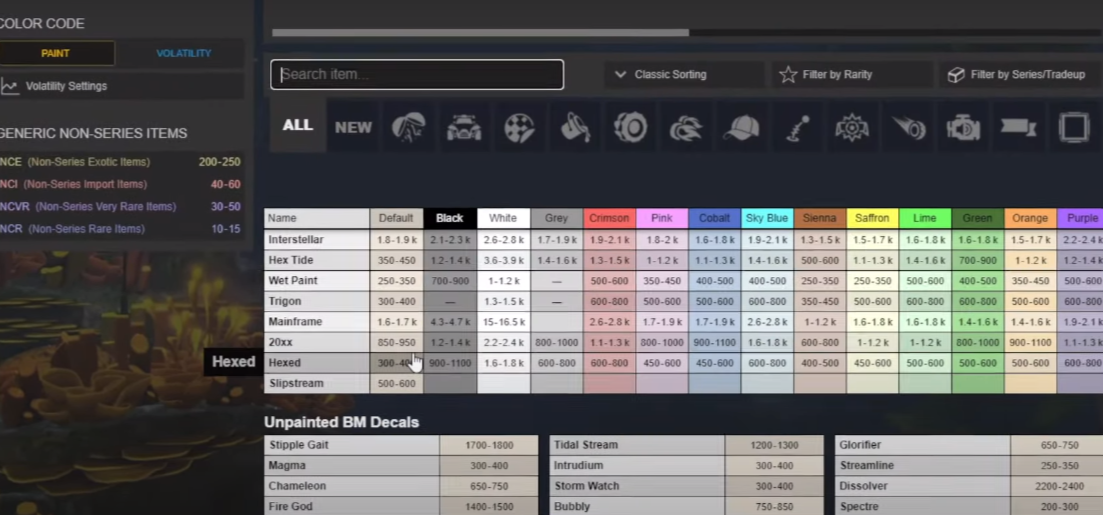Click the cube icon beside Filter by Series/Tradeup
1103x515 pixels.
click(x=955, y=75)
